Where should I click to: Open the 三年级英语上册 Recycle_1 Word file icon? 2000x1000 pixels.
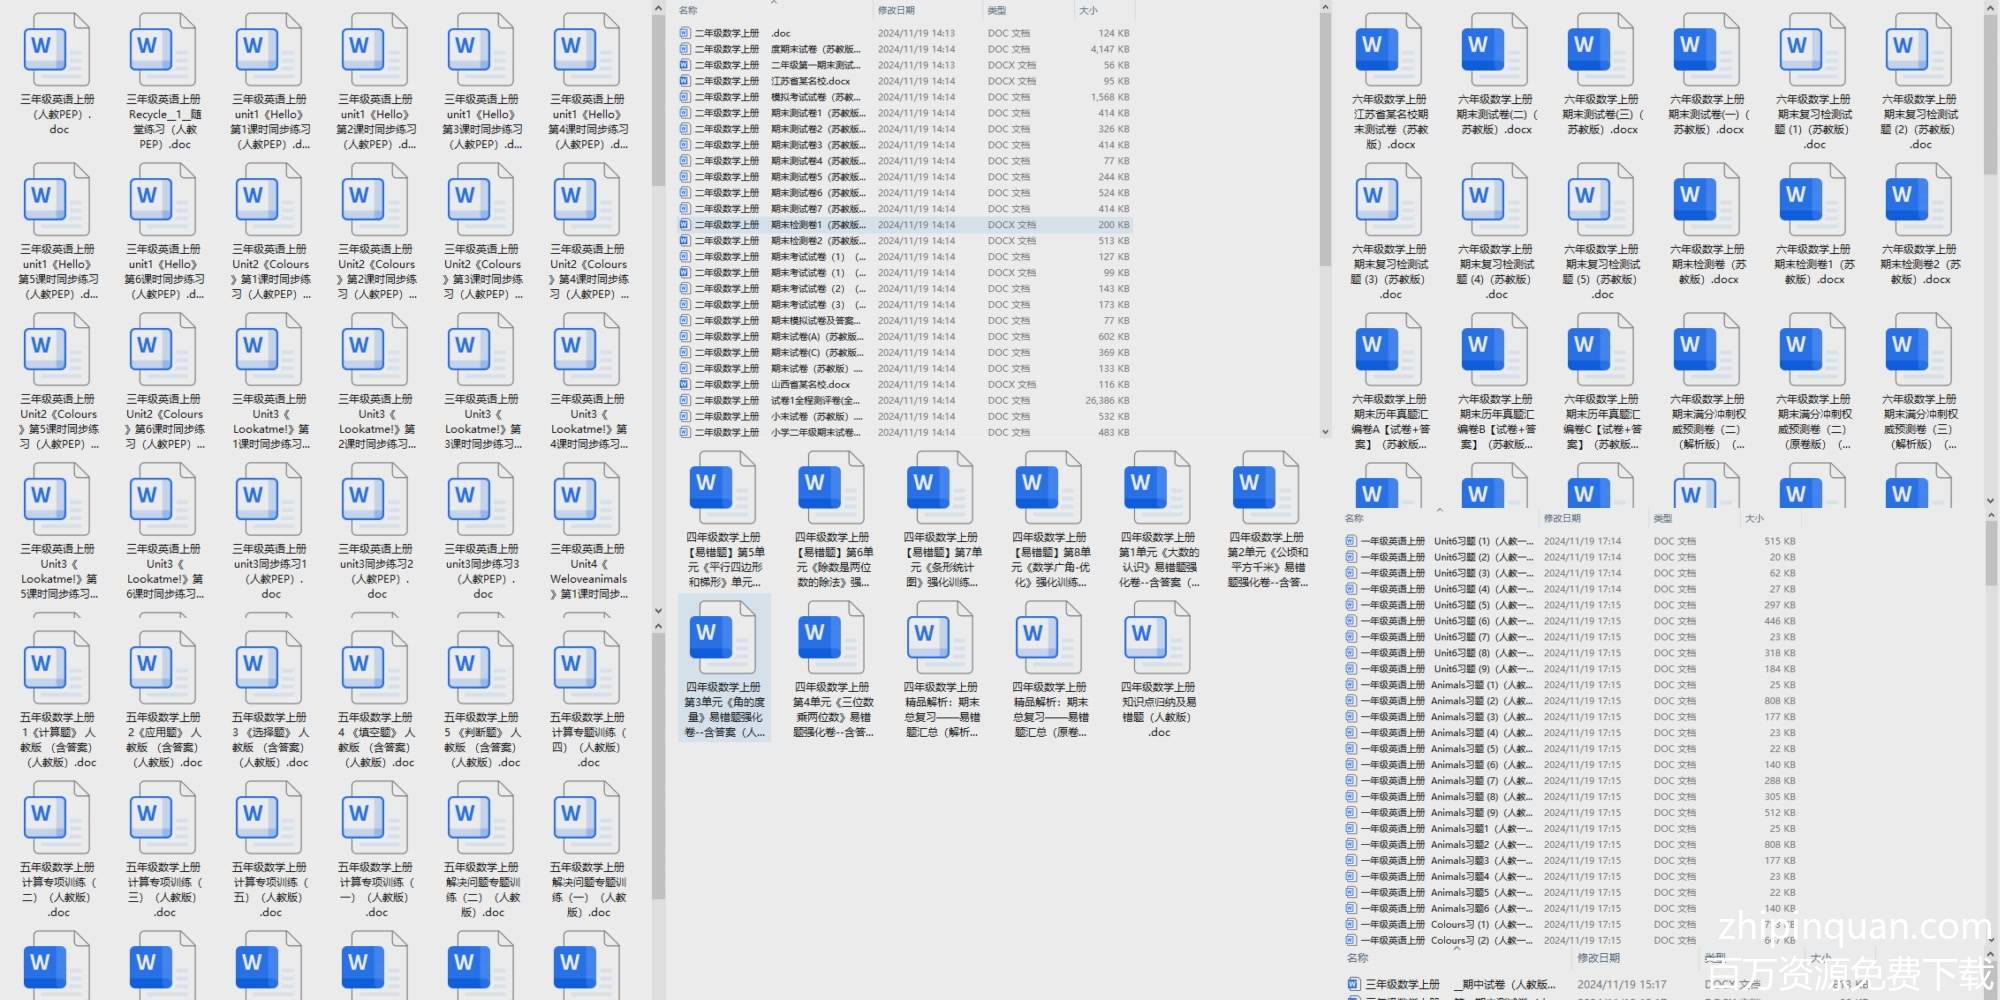[x=163, y=50]
